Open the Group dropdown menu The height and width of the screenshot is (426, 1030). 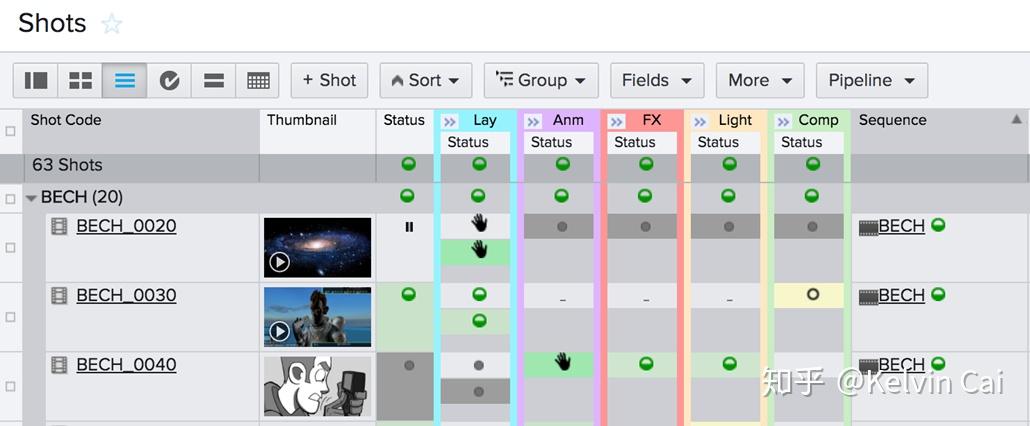point(541,81)
